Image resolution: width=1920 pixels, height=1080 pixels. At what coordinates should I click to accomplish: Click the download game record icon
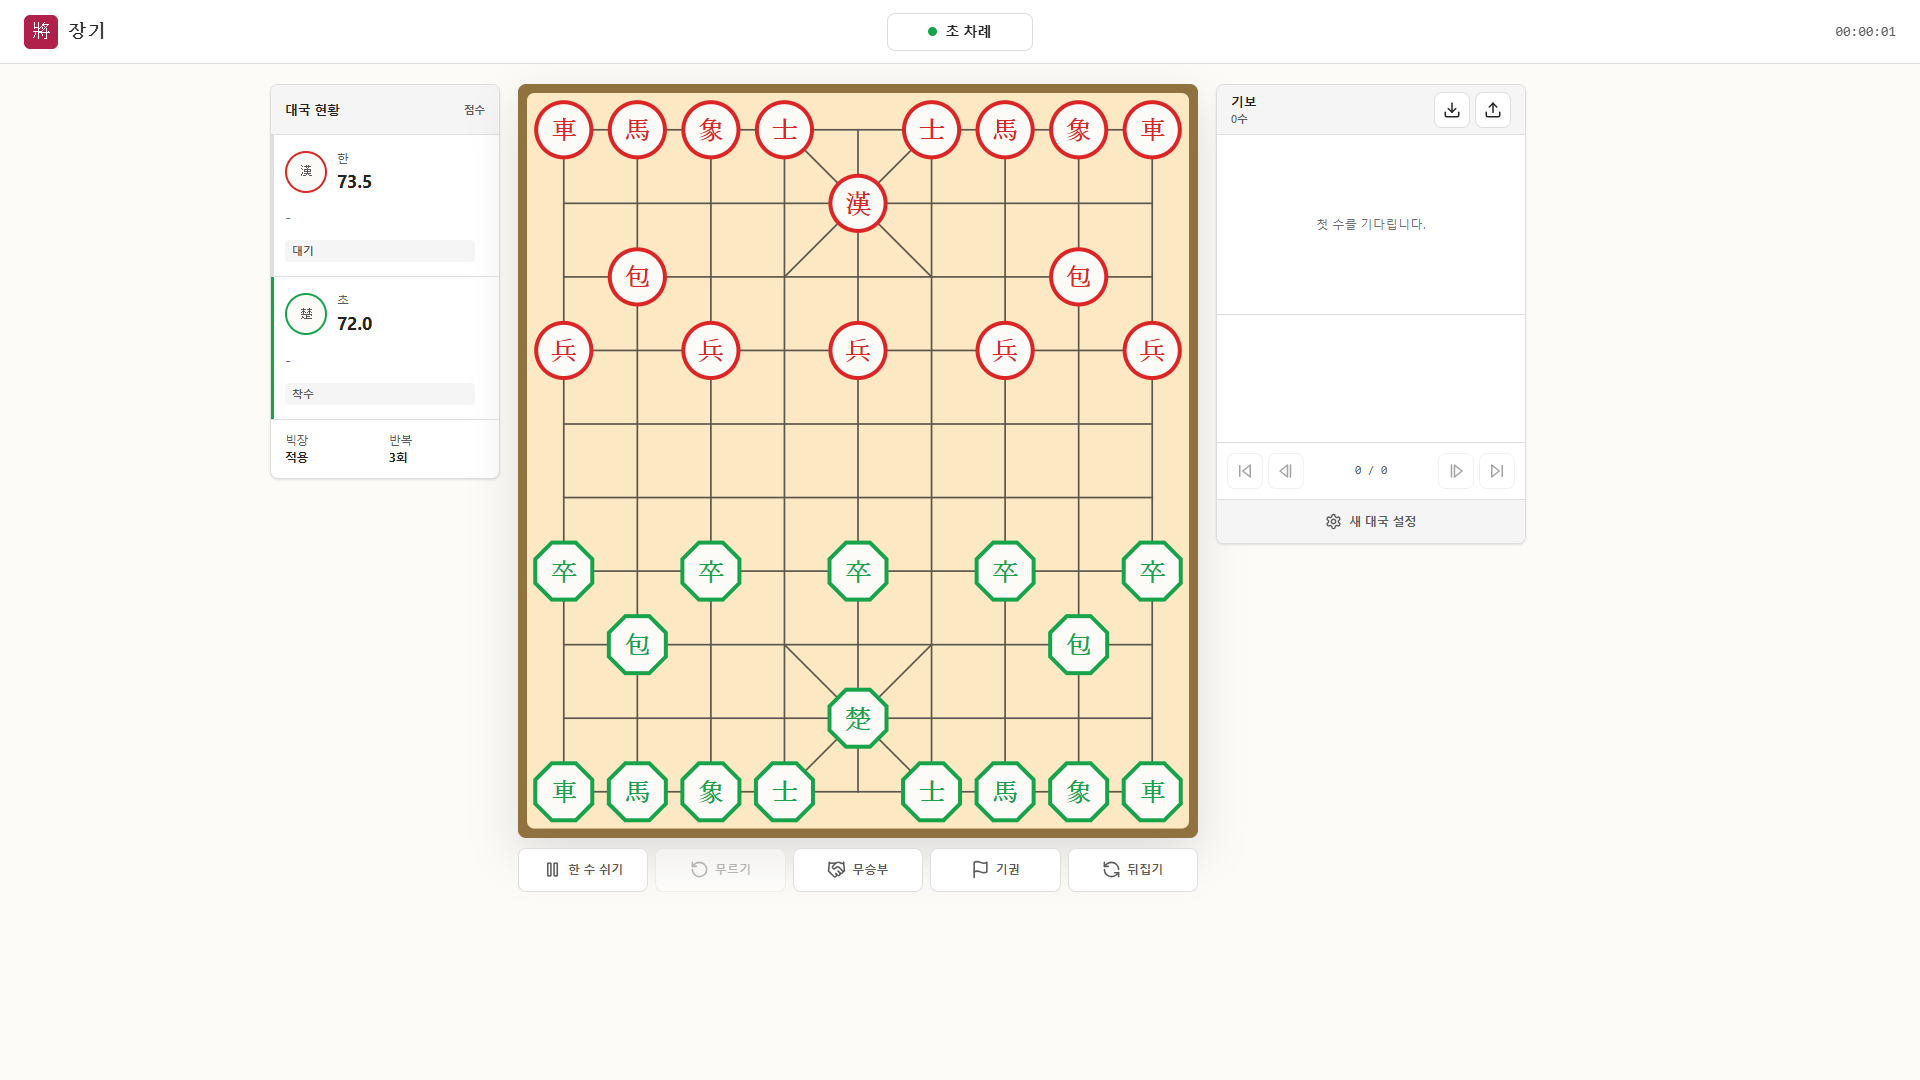(1452, 110)
